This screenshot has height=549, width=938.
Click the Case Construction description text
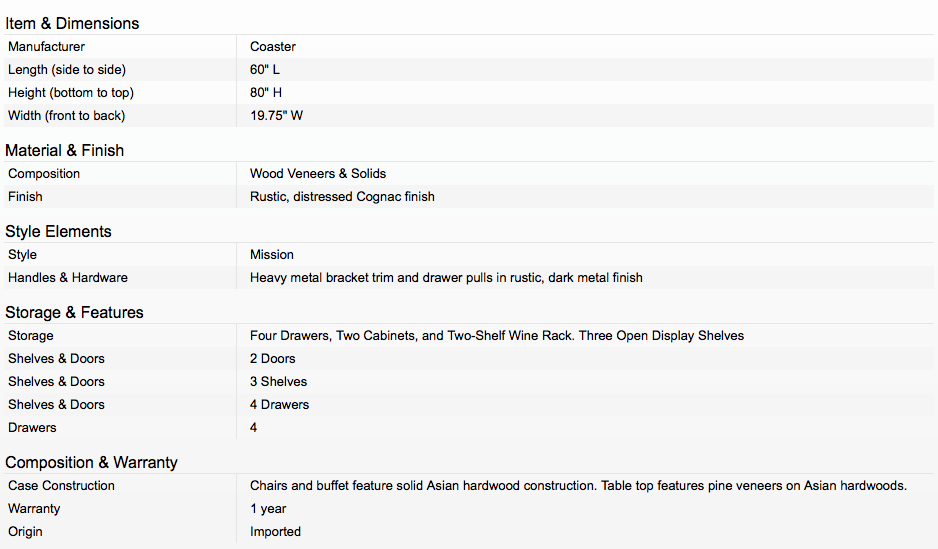pos(578,486)
